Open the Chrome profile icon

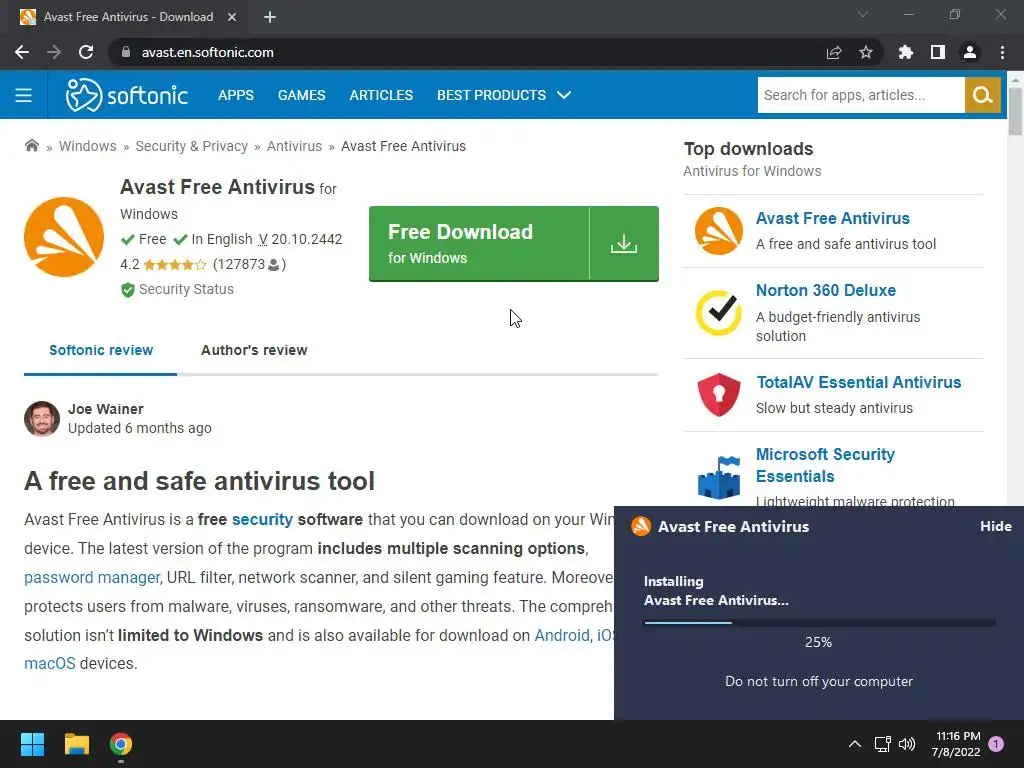[x=970, y=52]
